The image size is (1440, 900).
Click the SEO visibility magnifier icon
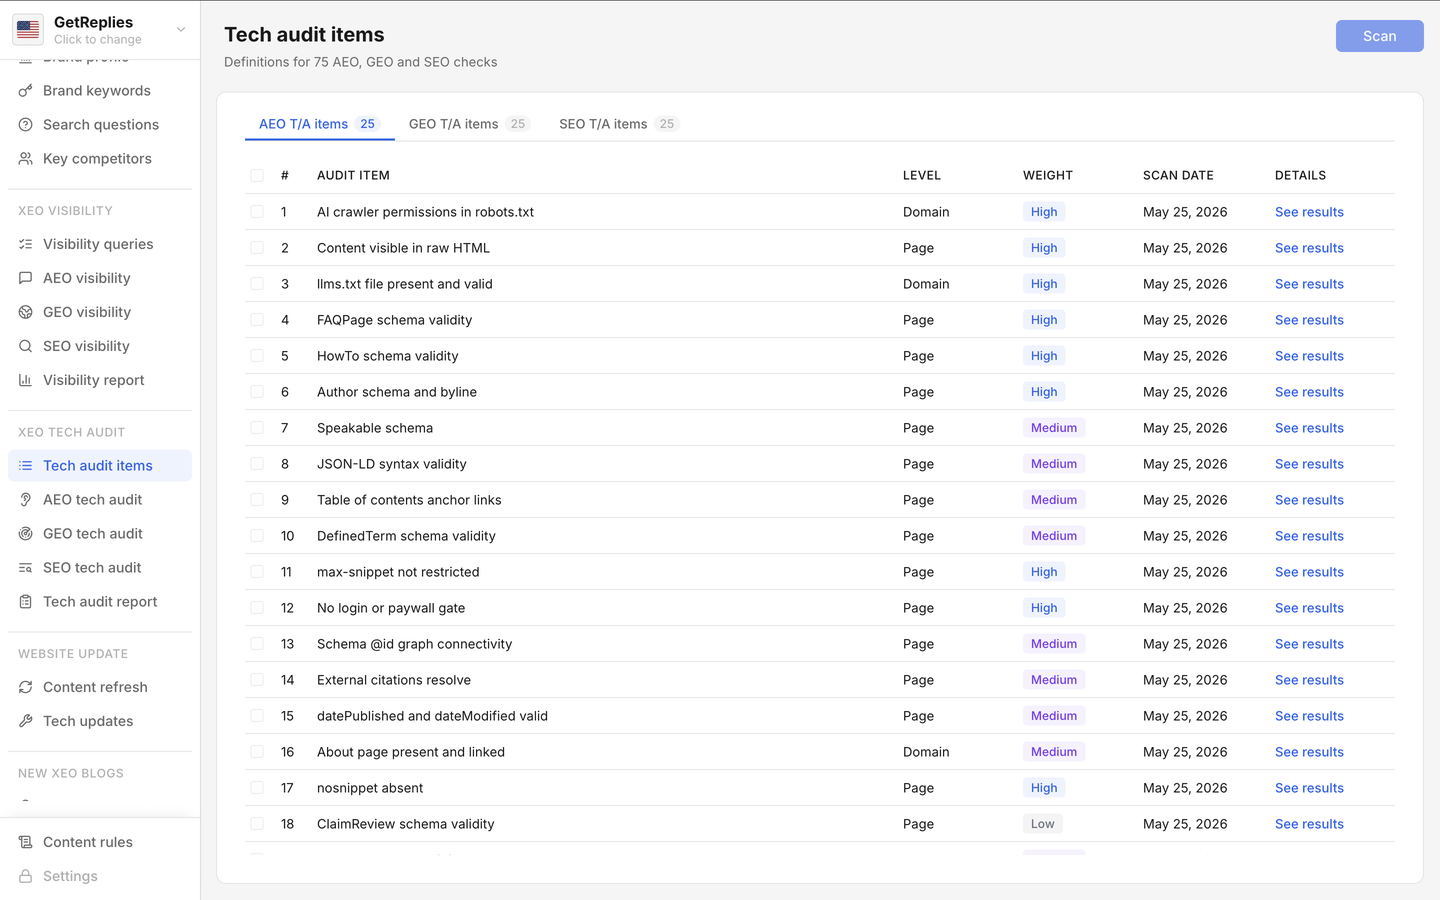click(x=26, y=346)
